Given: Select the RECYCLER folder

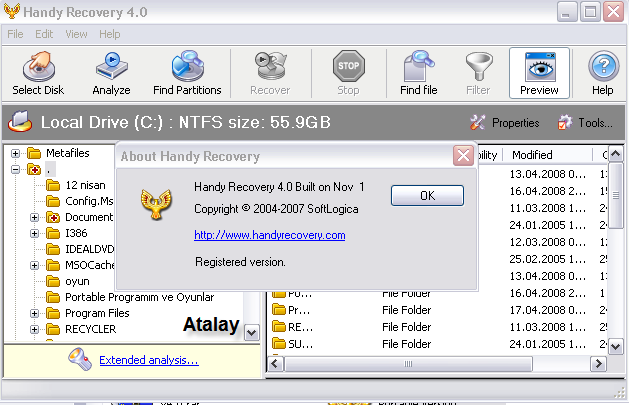Looking at the screenshot, I should (91, 329).
